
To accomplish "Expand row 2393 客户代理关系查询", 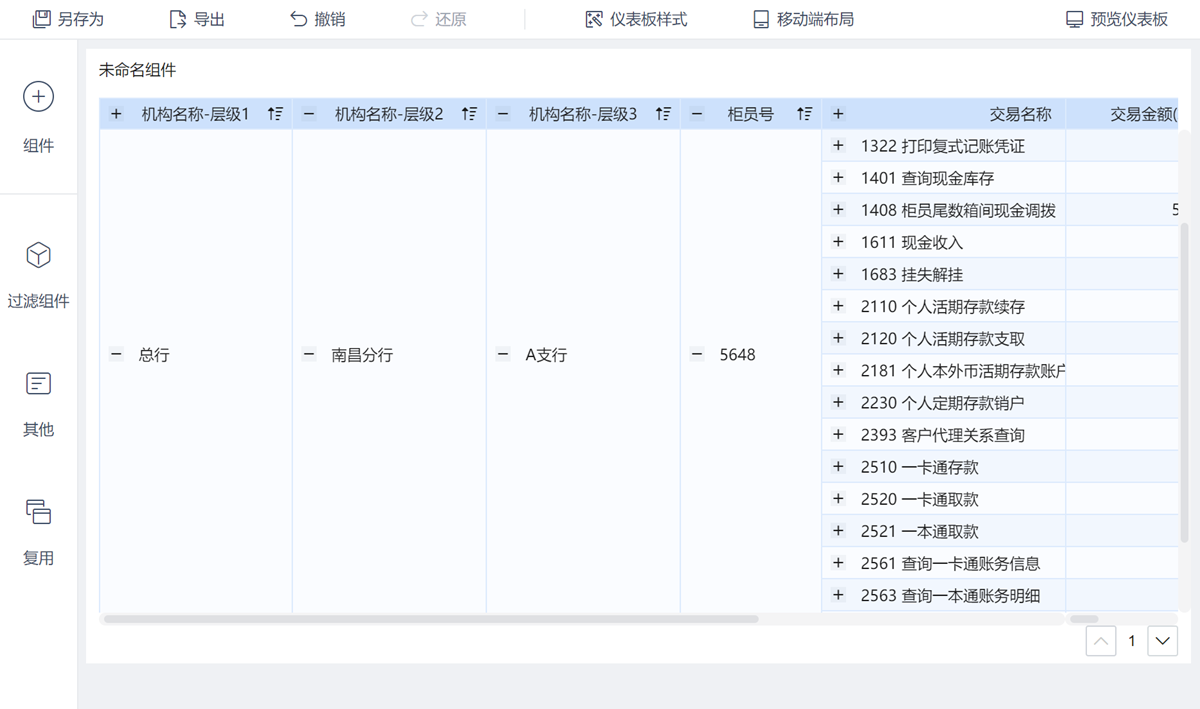I will pos(838,434).
